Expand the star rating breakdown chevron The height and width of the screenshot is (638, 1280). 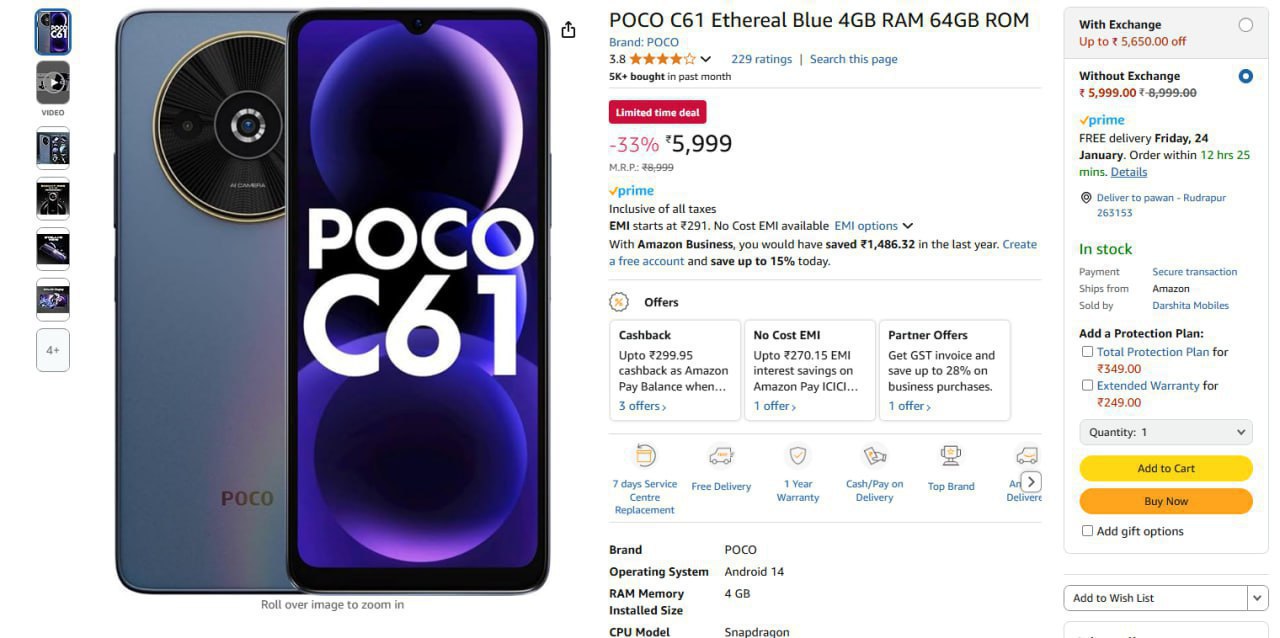pos(706,60)
